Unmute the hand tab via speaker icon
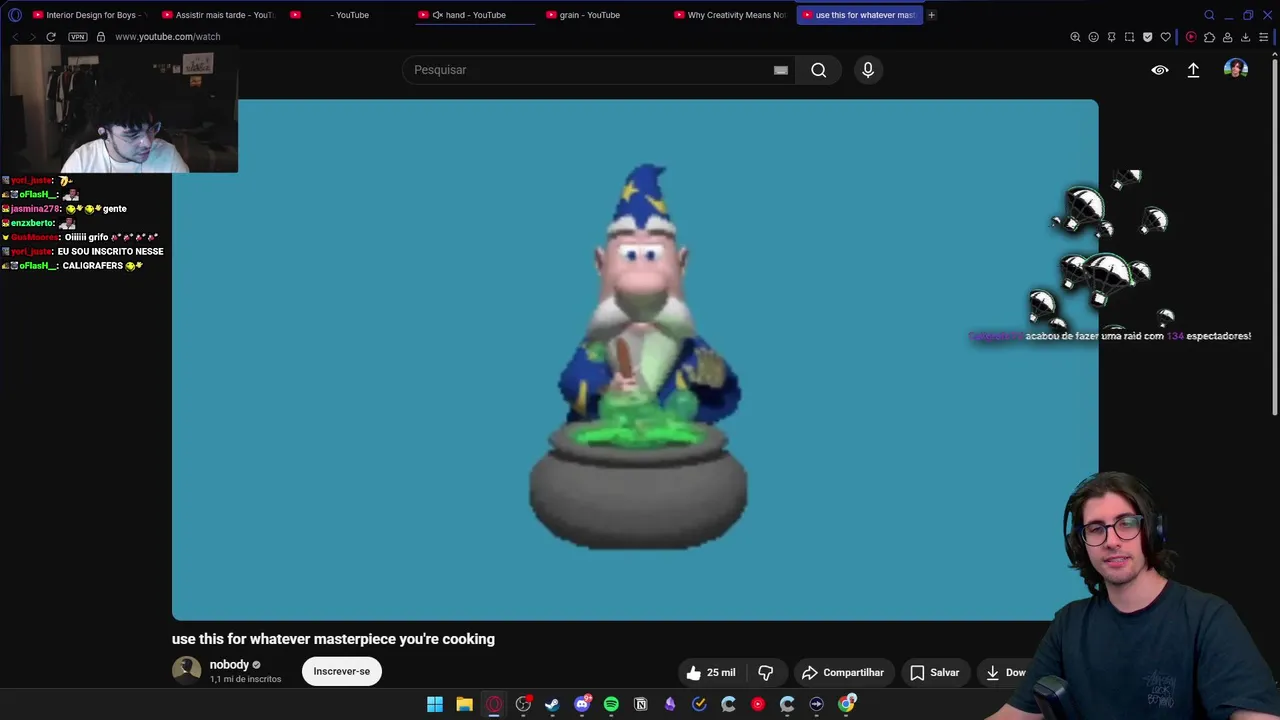The image size is (1280, 720). click(437, 15)
